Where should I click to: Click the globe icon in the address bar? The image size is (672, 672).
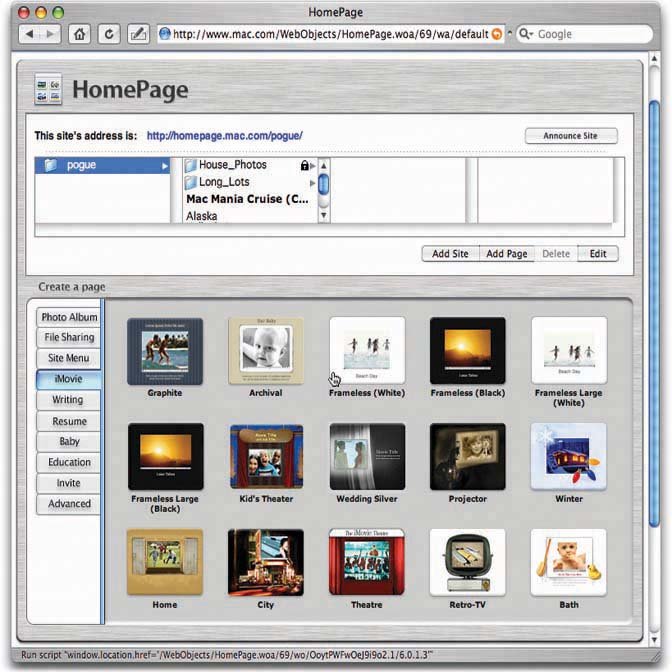click(x=165, y=34)
